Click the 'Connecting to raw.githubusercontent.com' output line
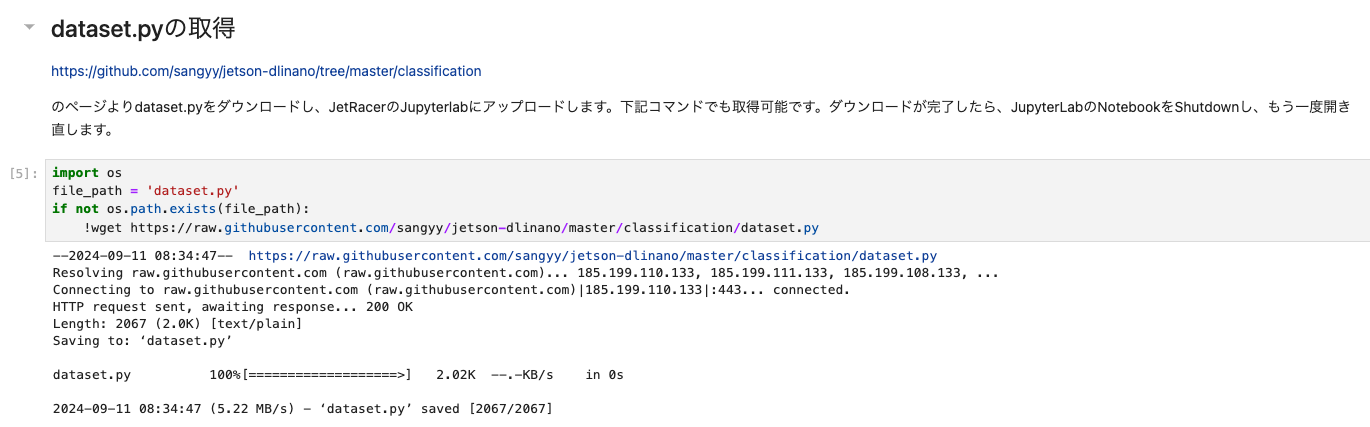The height and width of the screenshot is (427, 1370). 451,290
